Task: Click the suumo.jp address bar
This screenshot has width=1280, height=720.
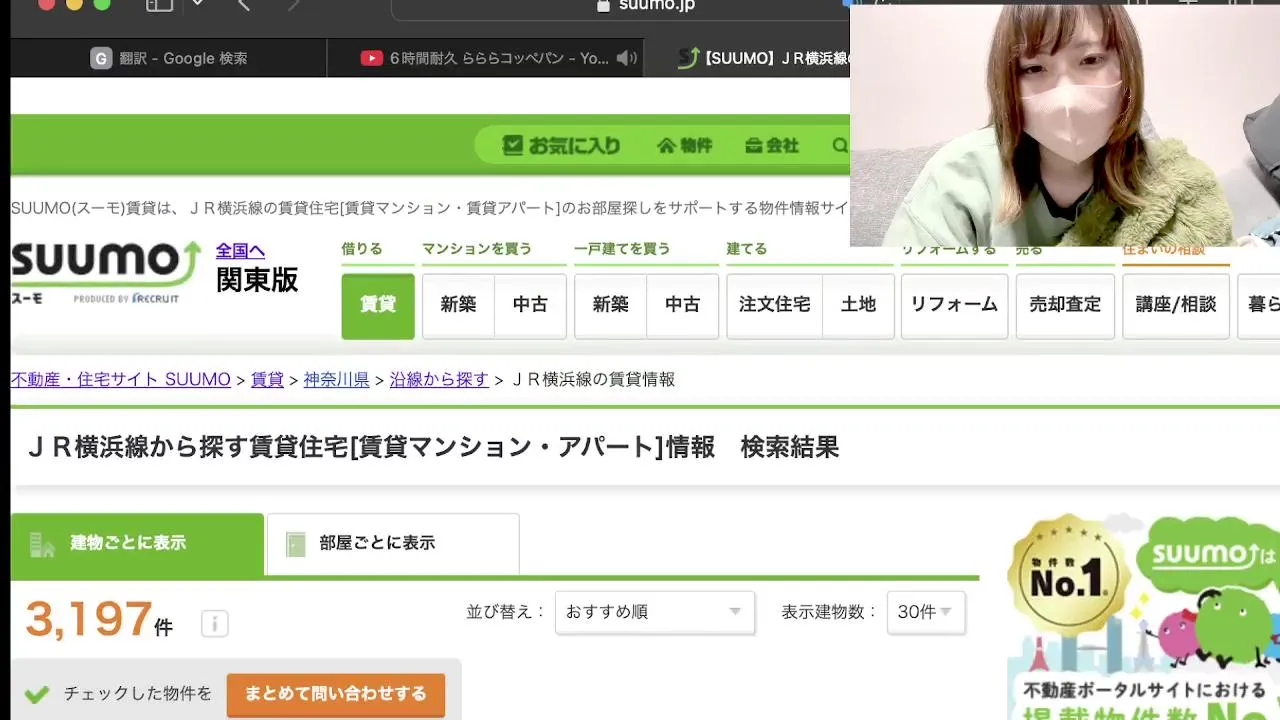Action: [620, 6]
